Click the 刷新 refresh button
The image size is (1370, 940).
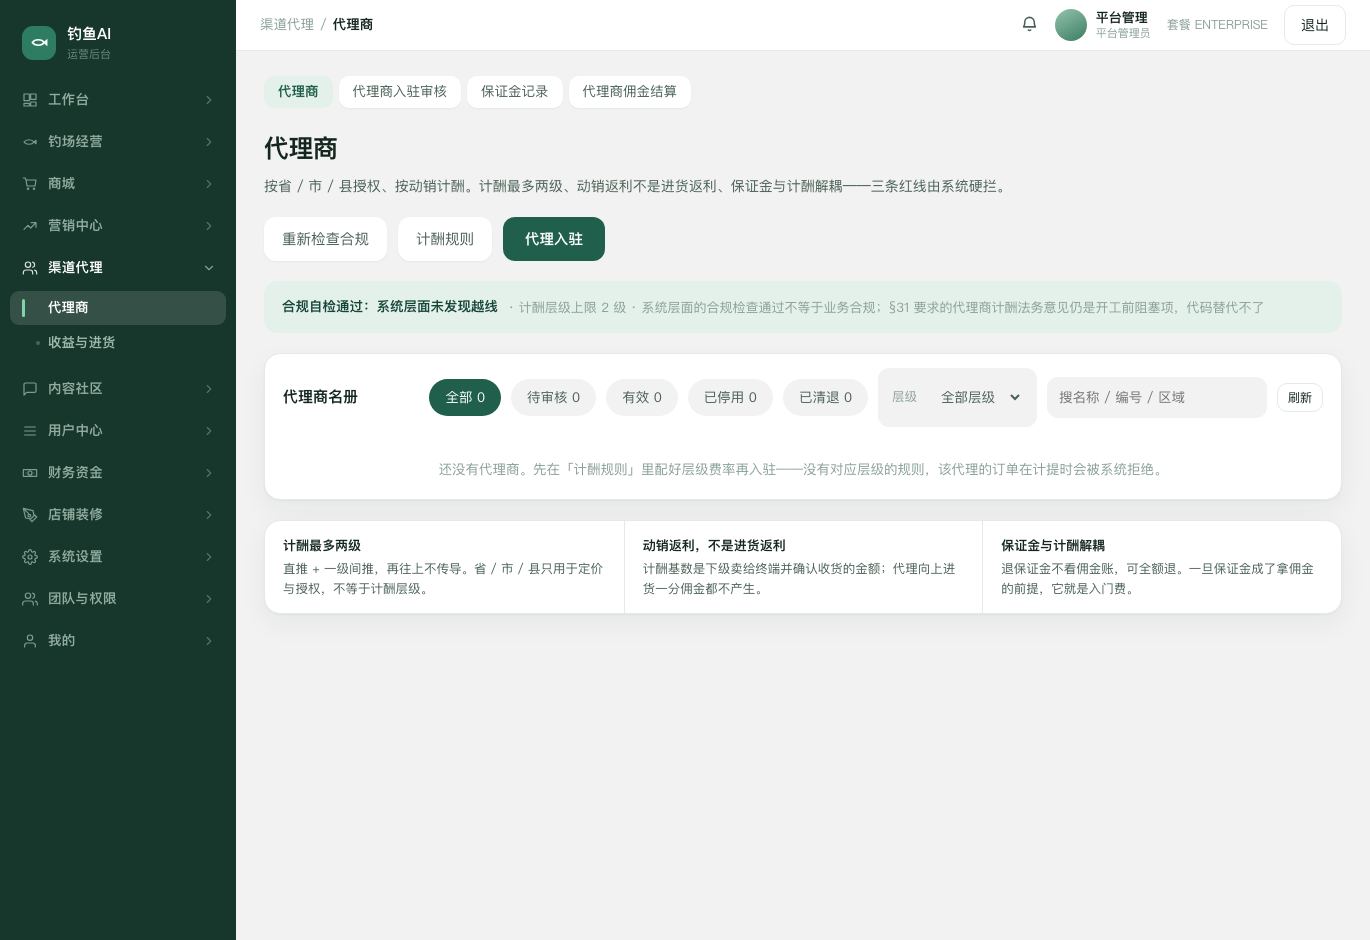tap(1300, 398)
